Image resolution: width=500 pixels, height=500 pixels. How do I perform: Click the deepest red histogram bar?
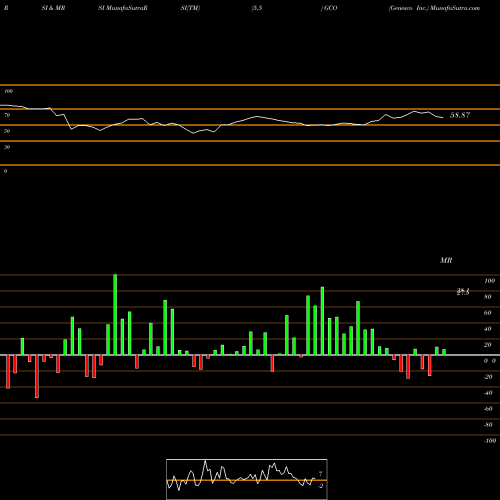click(x=37, y=376)
